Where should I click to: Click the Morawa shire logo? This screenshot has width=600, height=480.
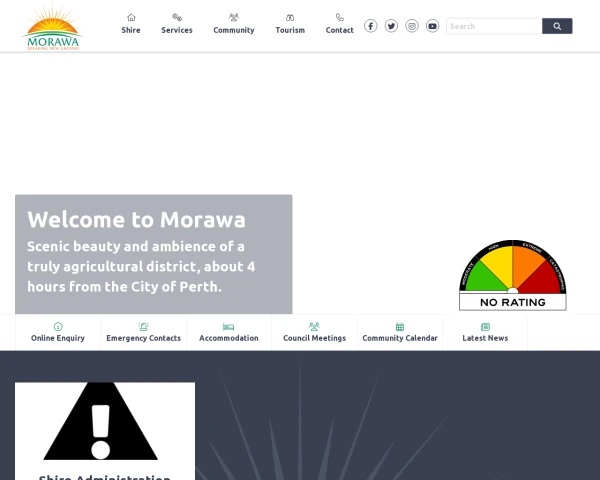[x=52, y=26]
